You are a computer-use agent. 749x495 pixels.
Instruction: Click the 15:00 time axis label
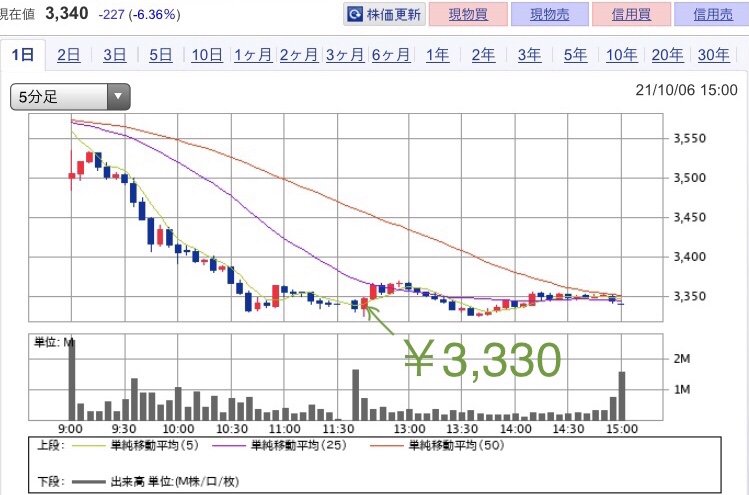point(621,429)
